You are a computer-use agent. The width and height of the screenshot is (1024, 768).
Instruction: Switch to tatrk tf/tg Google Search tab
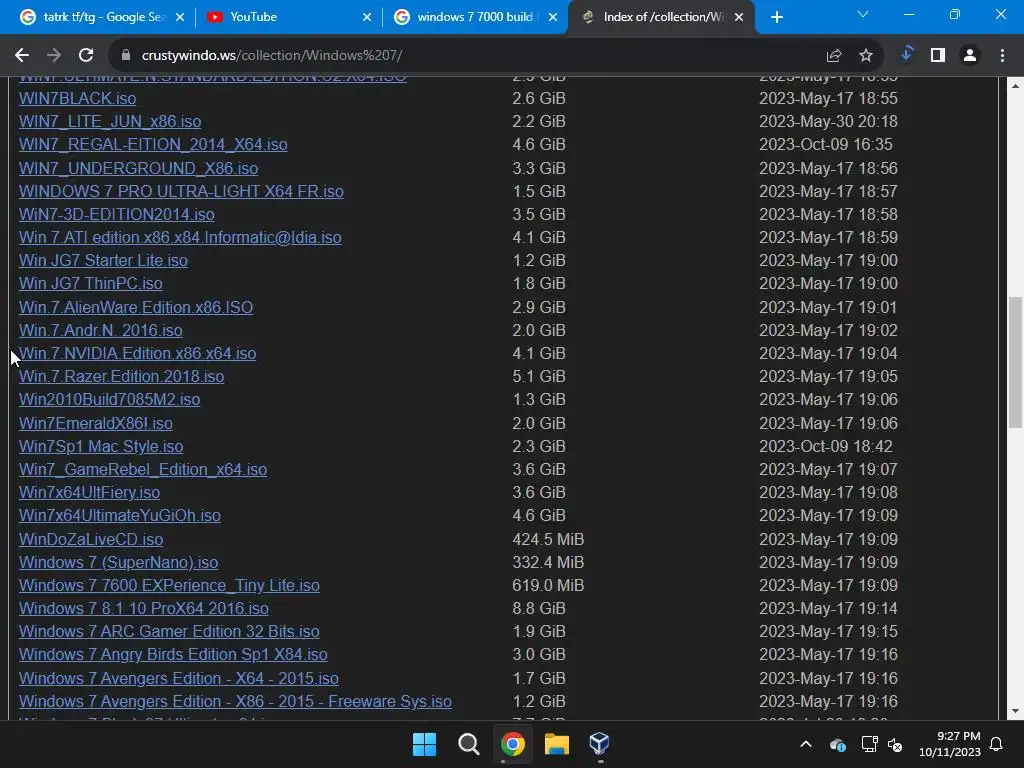coord(103,17)
